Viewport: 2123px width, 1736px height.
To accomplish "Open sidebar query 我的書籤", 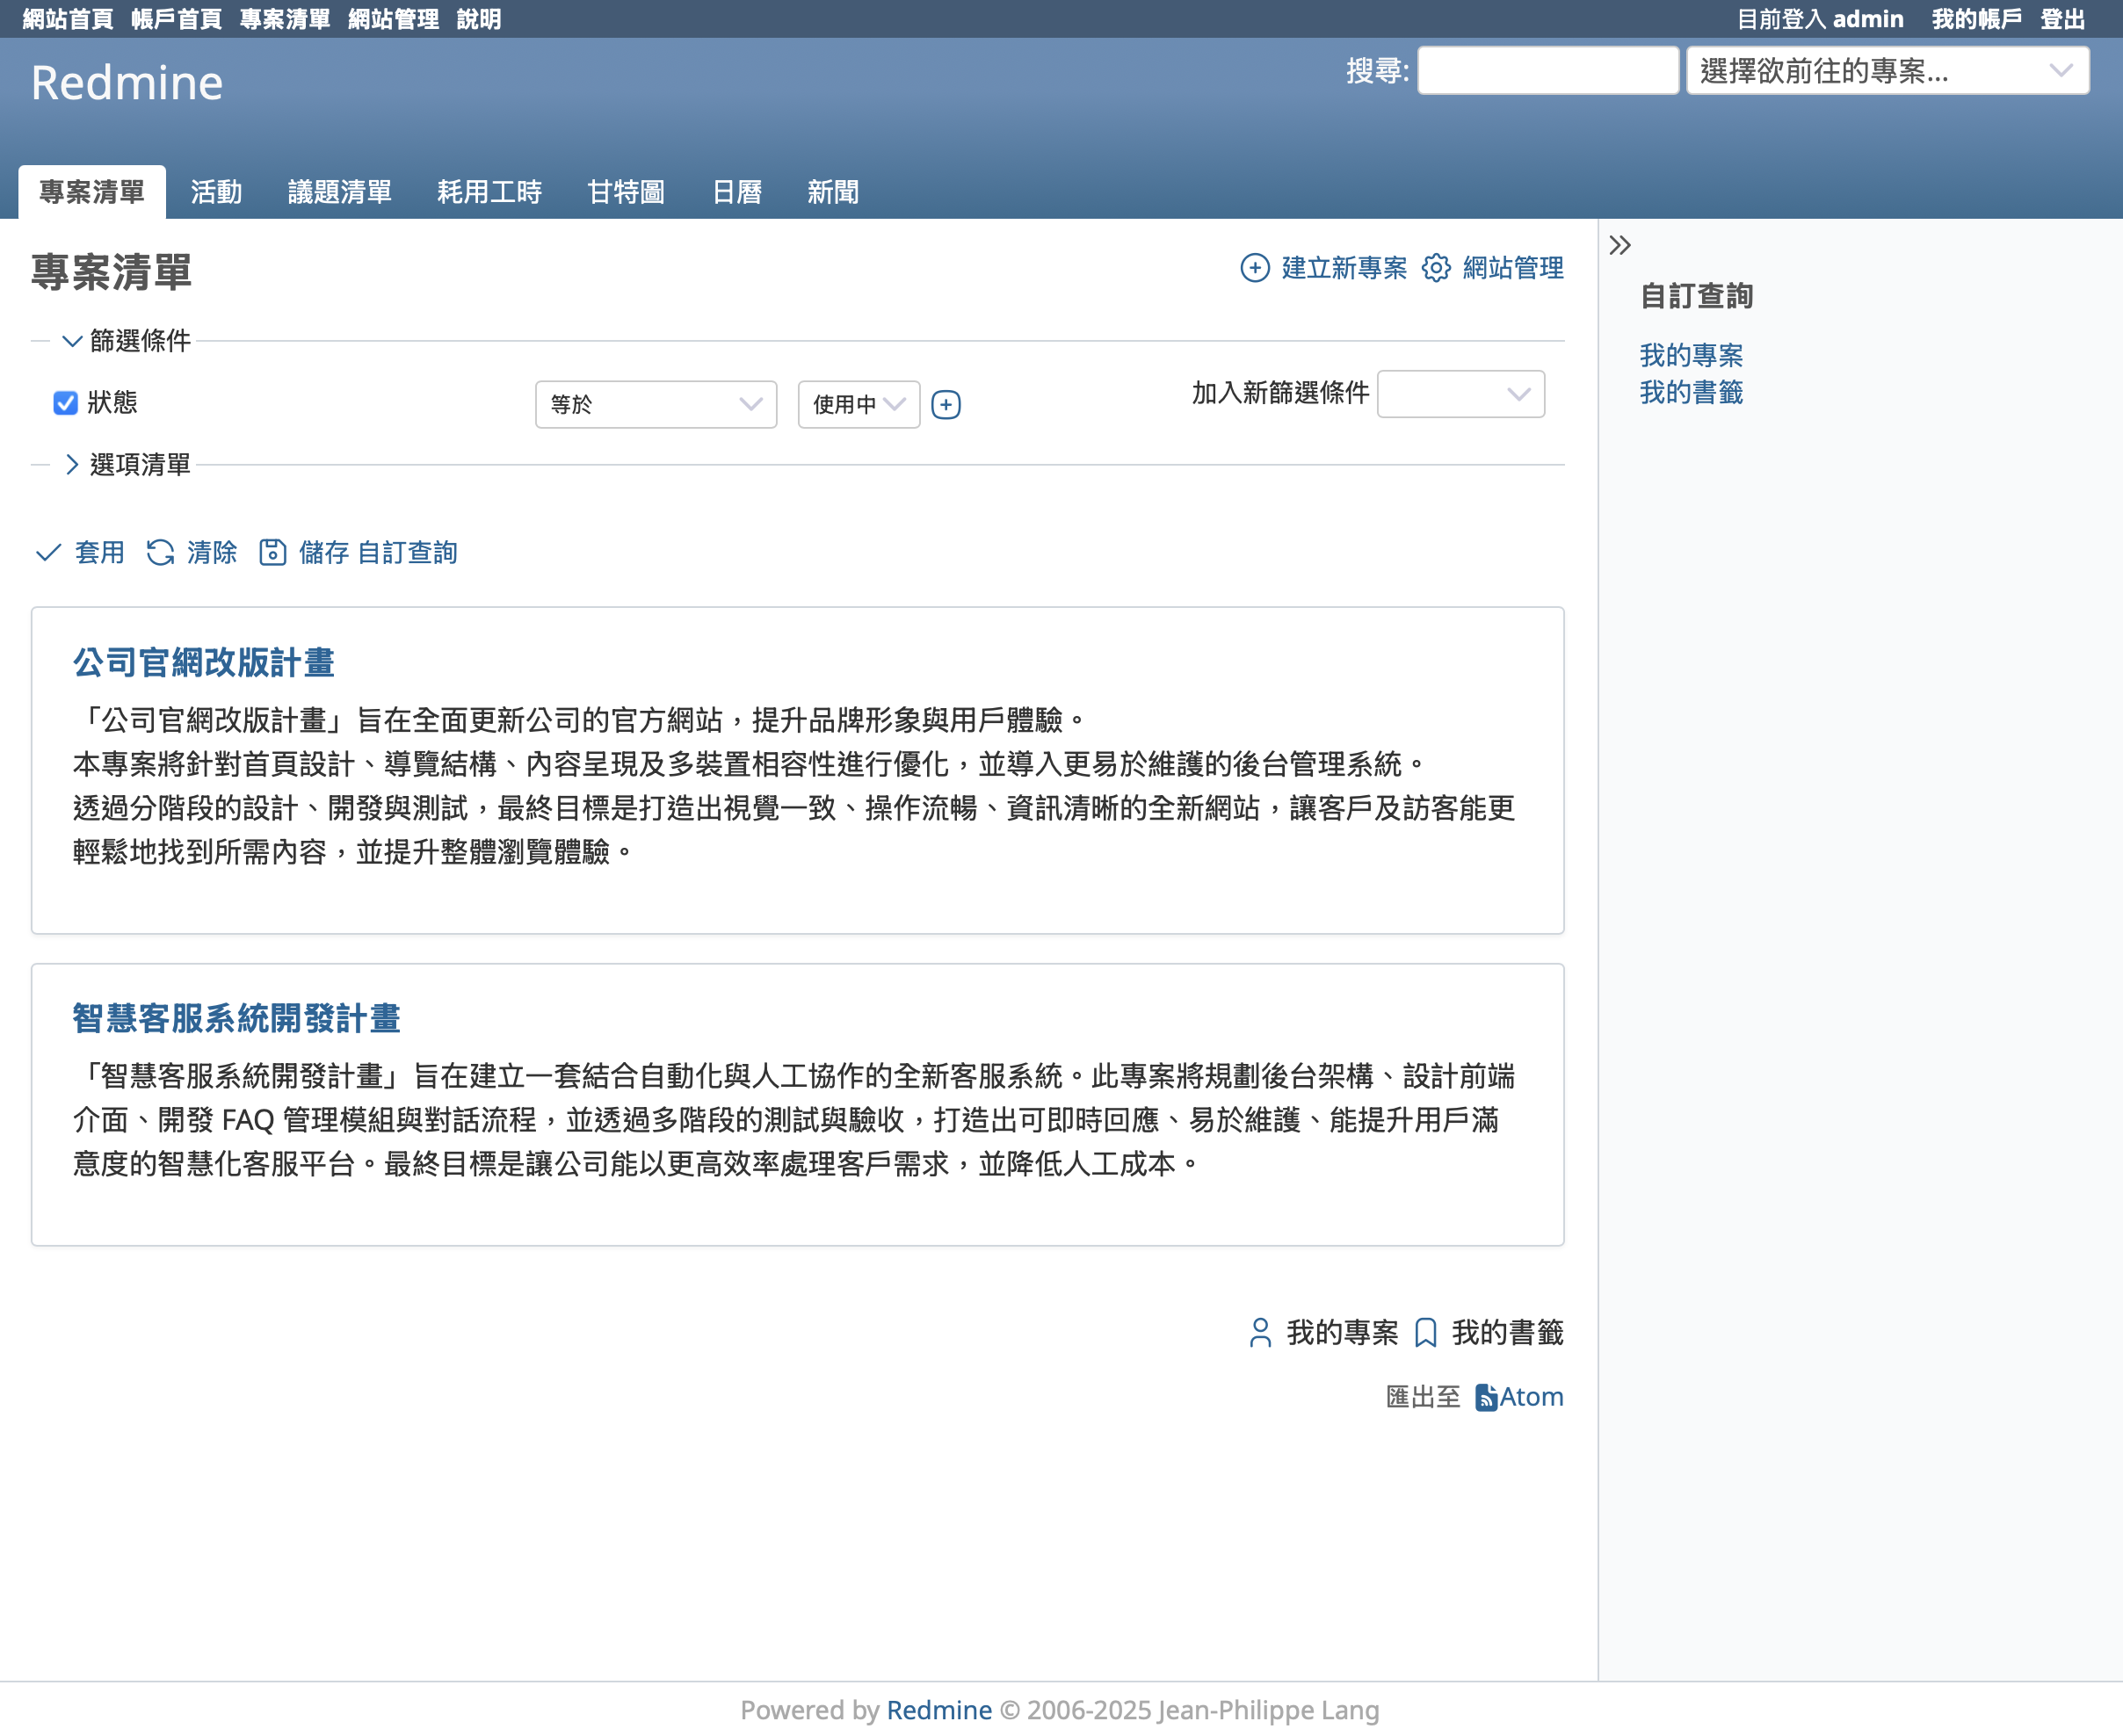I will [1691, 393].
